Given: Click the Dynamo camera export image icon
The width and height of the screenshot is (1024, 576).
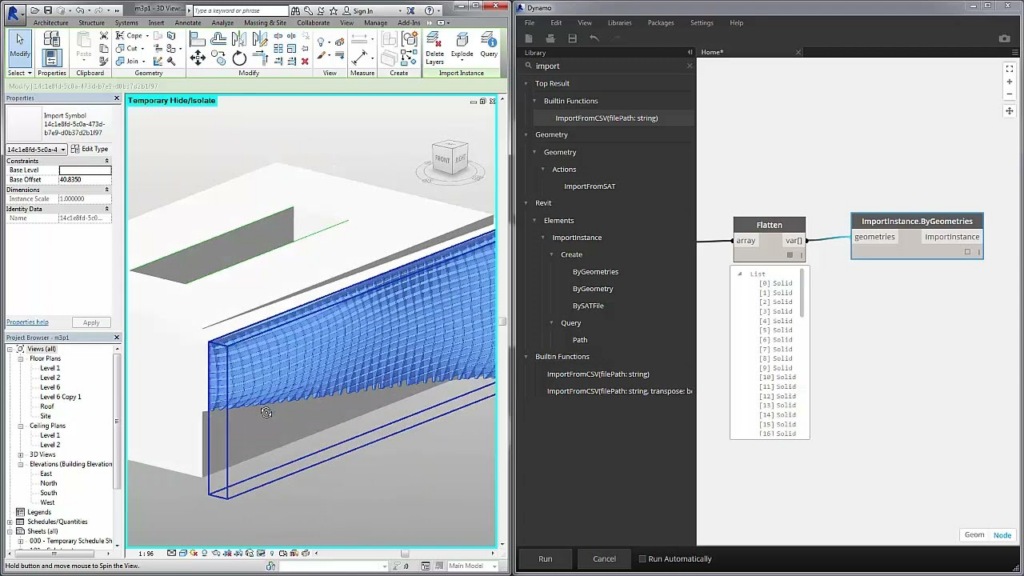Looking at the screenshot, I should [x=1004, y=39].
